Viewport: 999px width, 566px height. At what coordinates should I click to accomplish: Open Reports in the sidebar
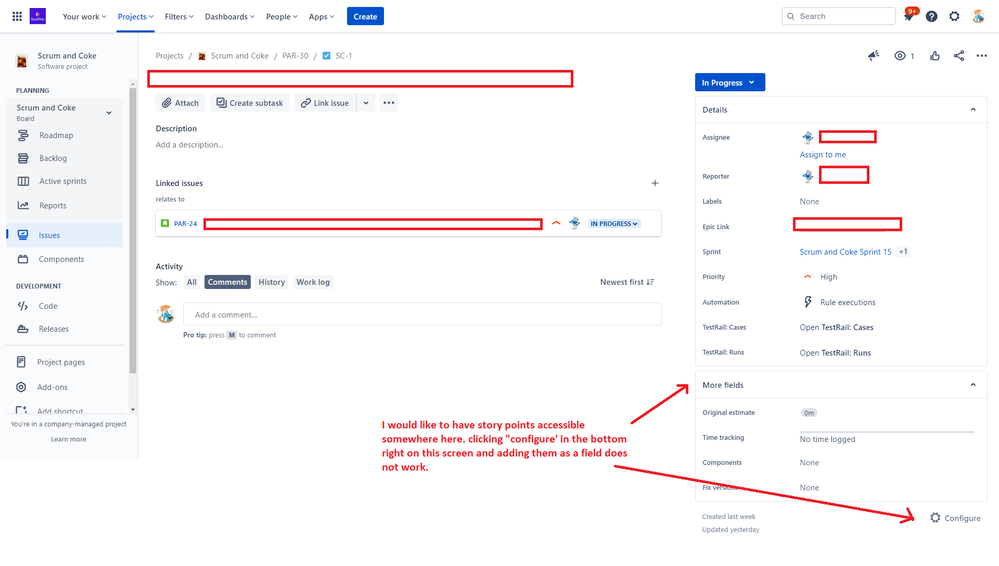point(52,205)
